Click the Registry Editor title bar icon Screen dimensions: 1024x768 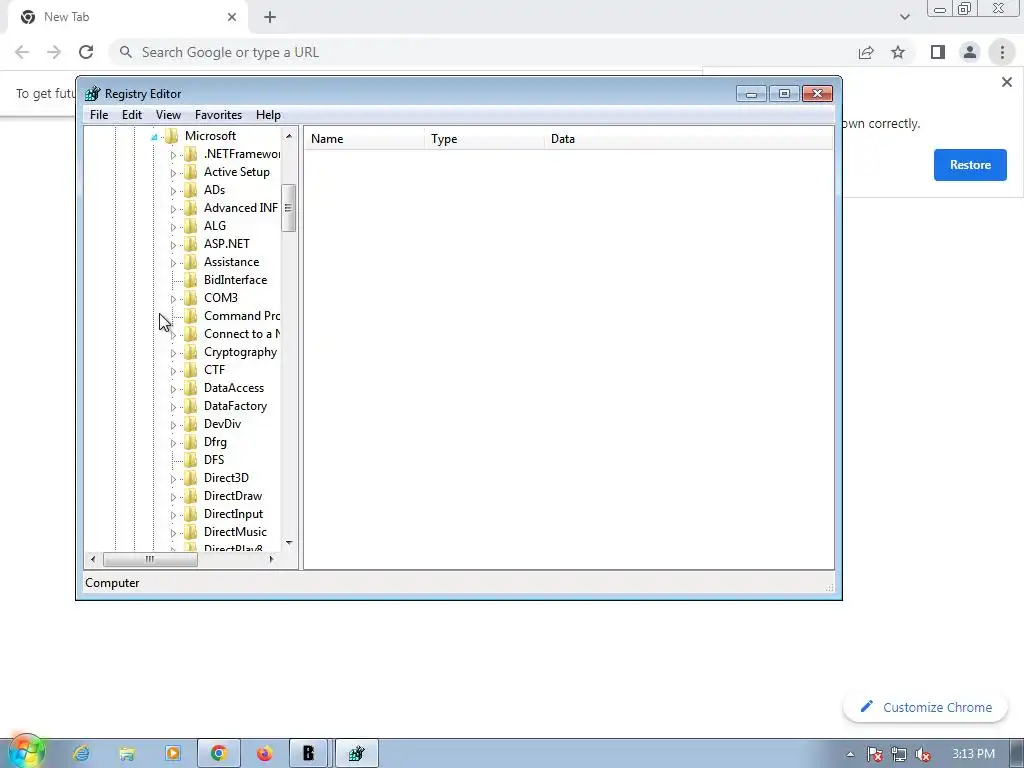(93, 94)
